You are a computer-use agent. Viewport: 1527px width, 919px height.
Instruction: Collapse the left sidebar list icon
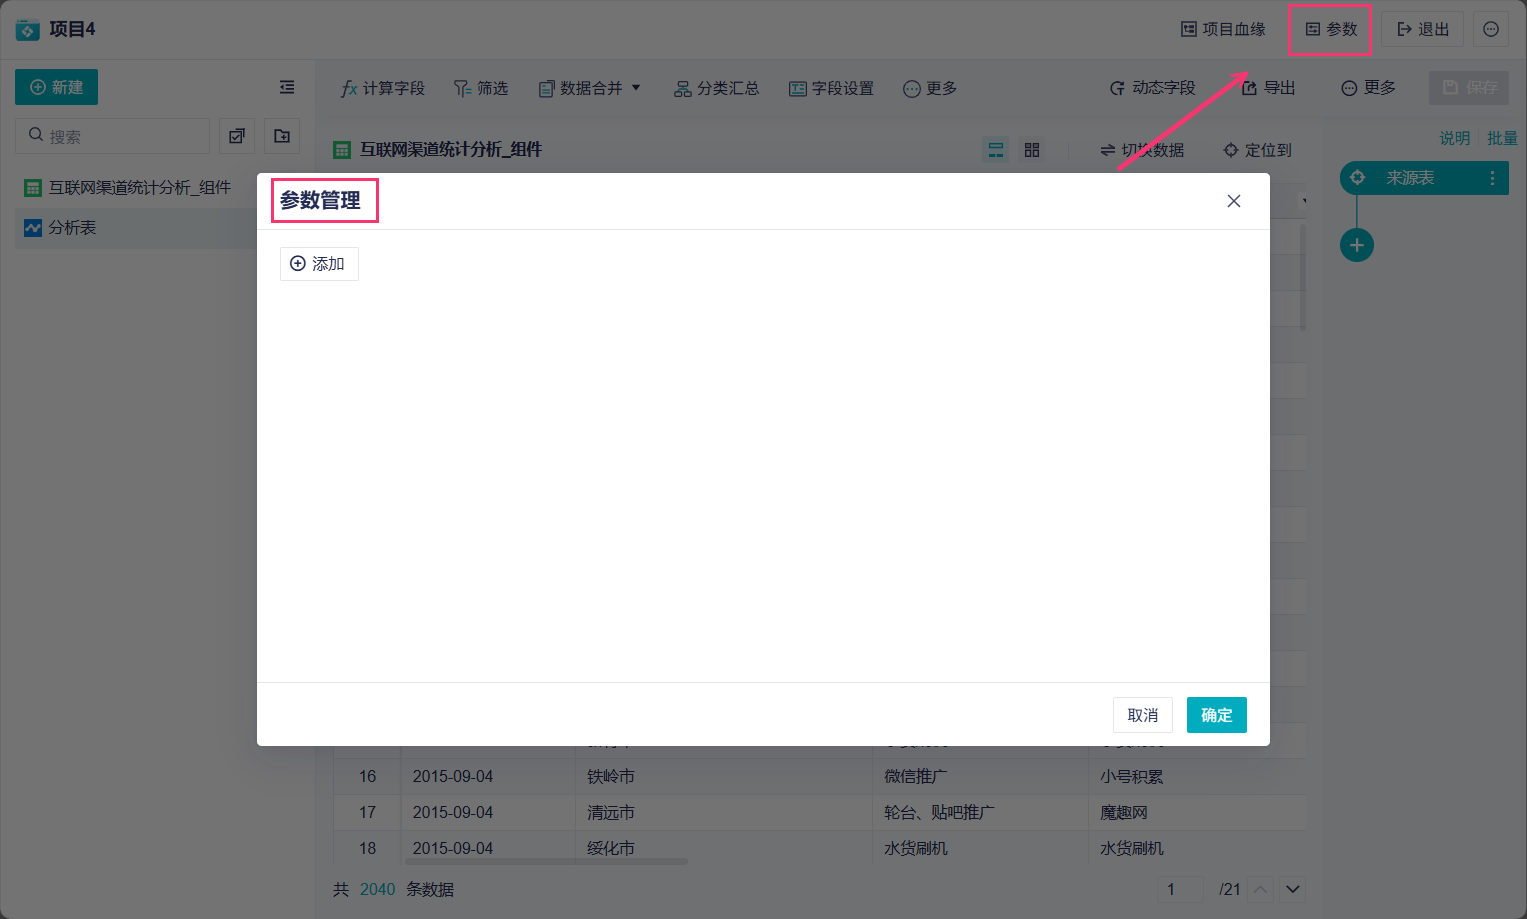(287, 87)
